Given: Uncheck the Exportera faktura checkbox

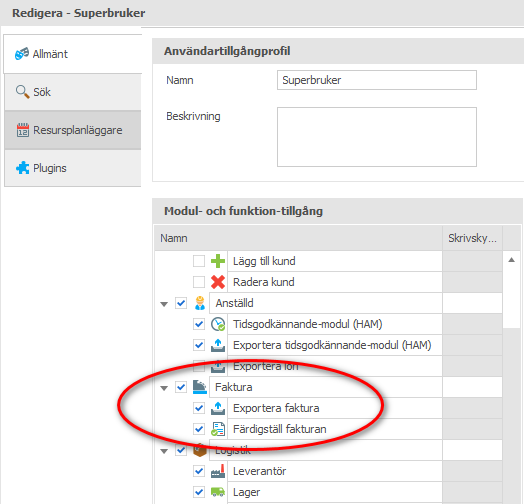Looking at the screenshot, I should pos(199,408).
